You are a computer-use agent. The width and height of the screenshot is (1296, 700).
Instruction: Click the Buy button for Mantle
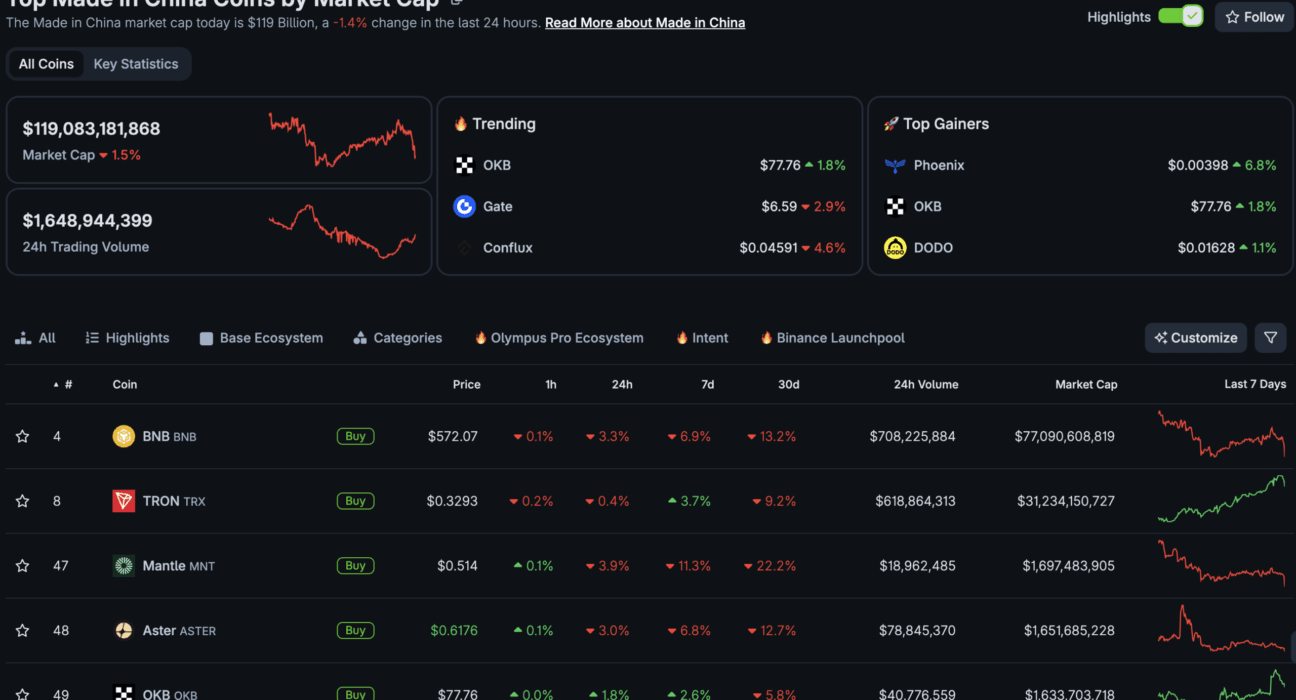pyautogui.click(x=355, y=566)
